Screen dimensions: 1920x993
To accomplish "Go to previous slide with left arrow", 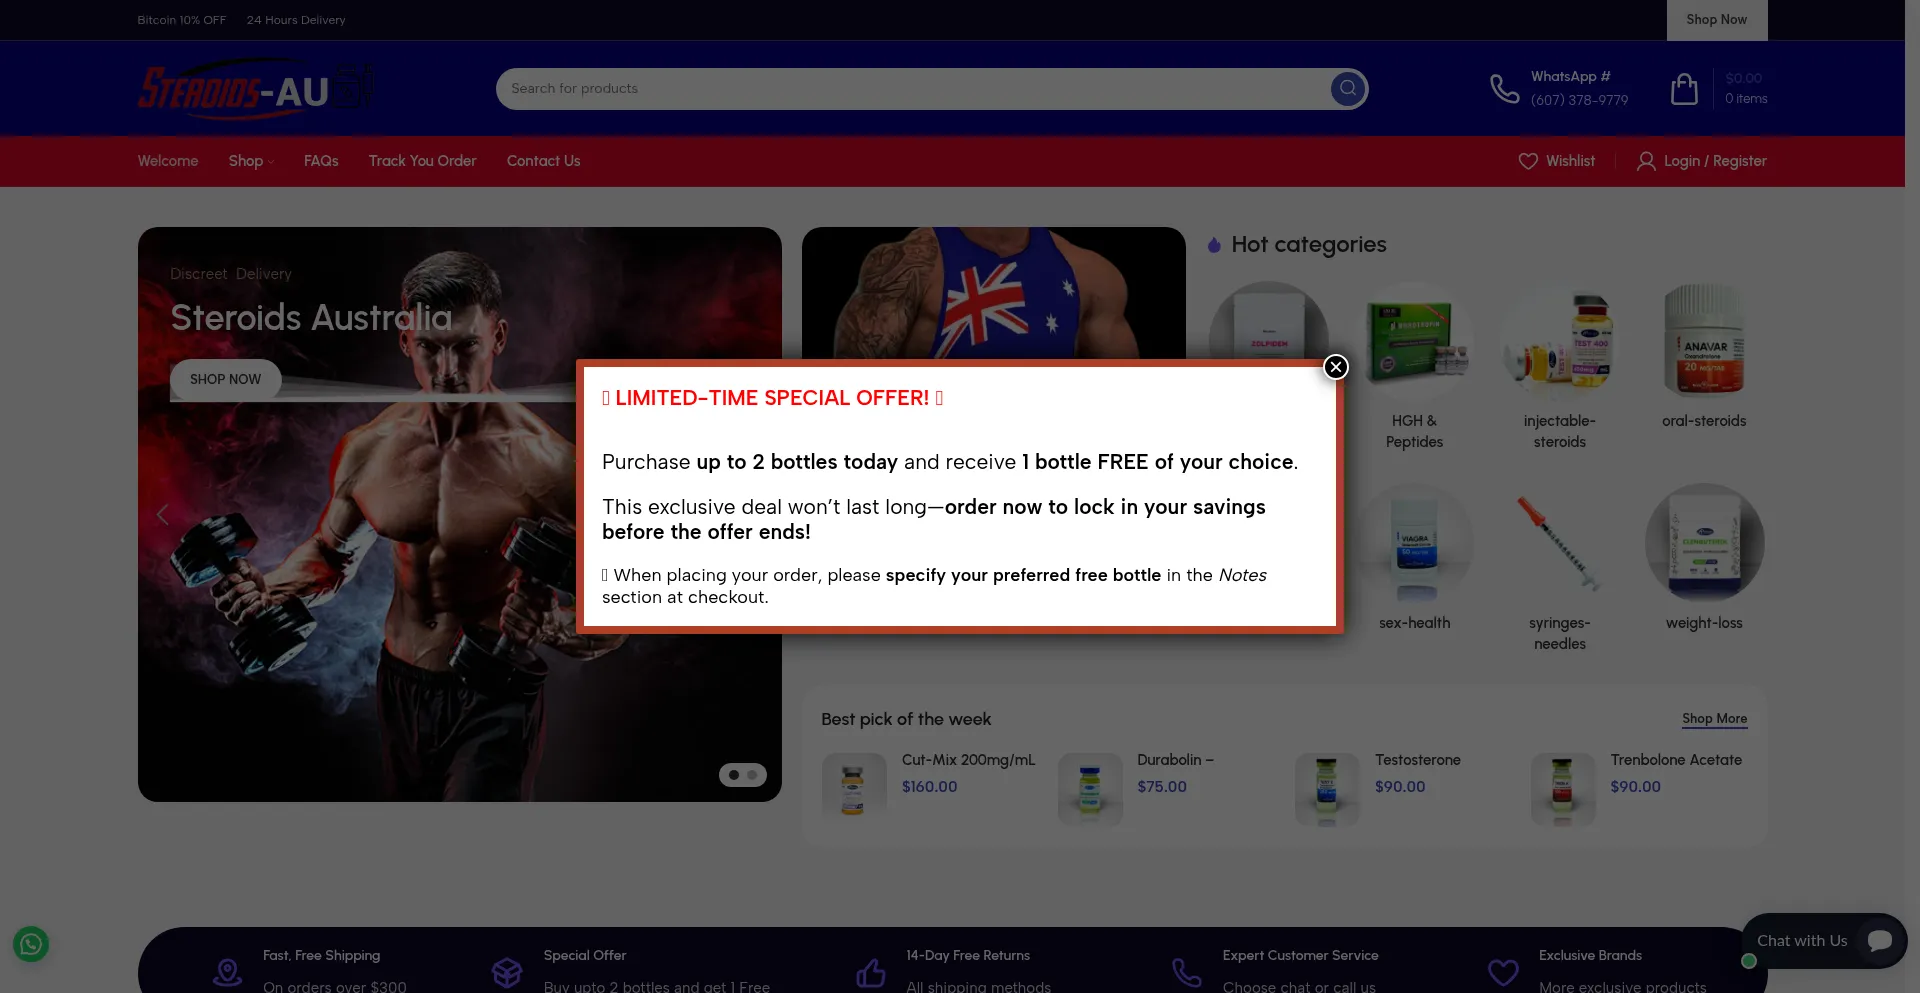I will (162, 514).
